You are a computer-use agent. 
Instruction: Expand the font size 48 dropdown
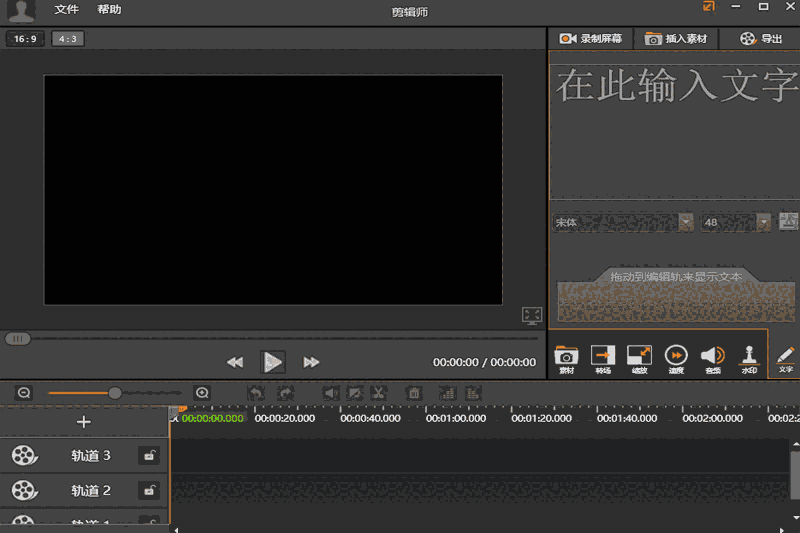(x=764, y=222)
